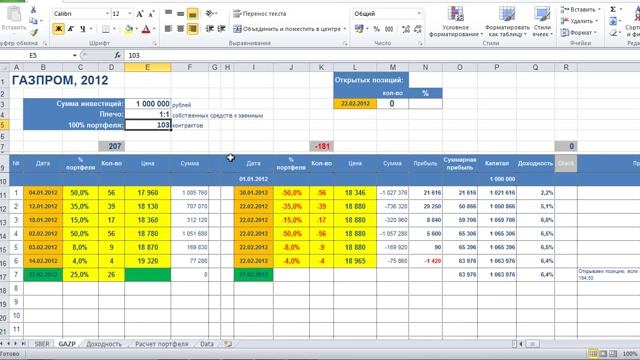Image resolution: width=640 pixels, height=360 pixels.
Task: Toggle underline formatting (Ч button)
Action: point(83,29)
